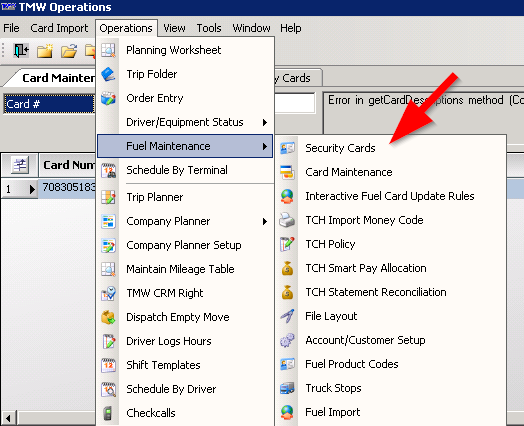The width and height of the screenshot is (524, 426).
Task: Open the View menu
Action: pyautogui.click(x=174, y=28)
